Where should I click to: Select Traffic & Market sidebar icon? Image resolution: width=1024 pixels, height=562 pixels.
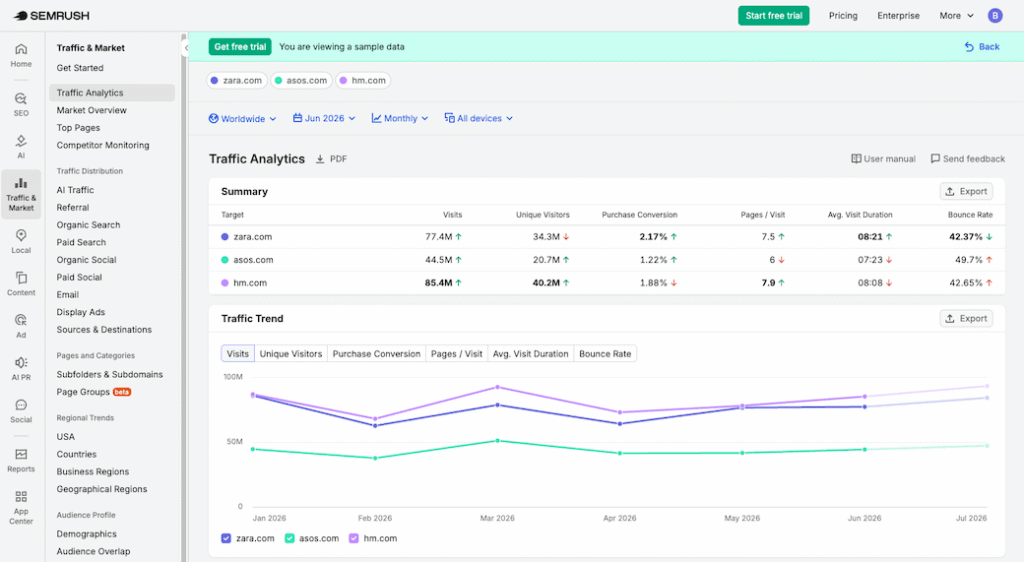(21, 195)
